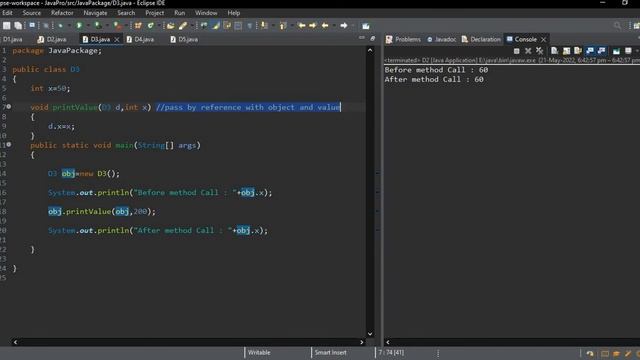This screenshot has width=640, height=360.
Task: Click the Toggle Mark Occurrences highlighter icon
Action: [x=216, y=26]
